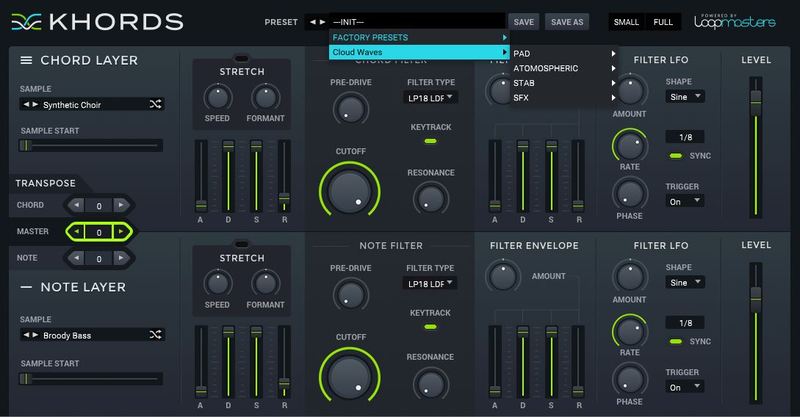Open Chord Filter LFO Shape dropdown
The height and width of the screenshot is (417, 800).
(685, 96)
